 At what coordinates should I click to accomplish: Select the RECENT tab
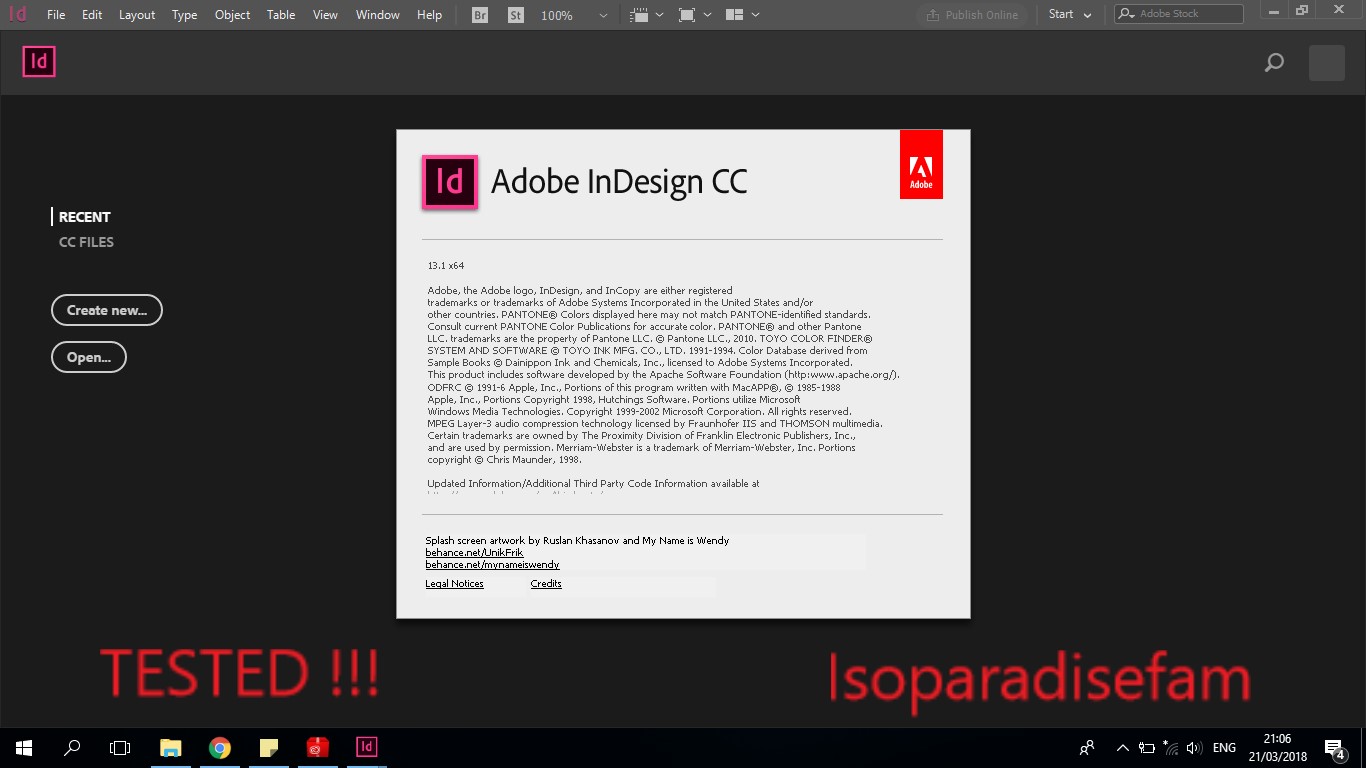click(x=85, y=217)
